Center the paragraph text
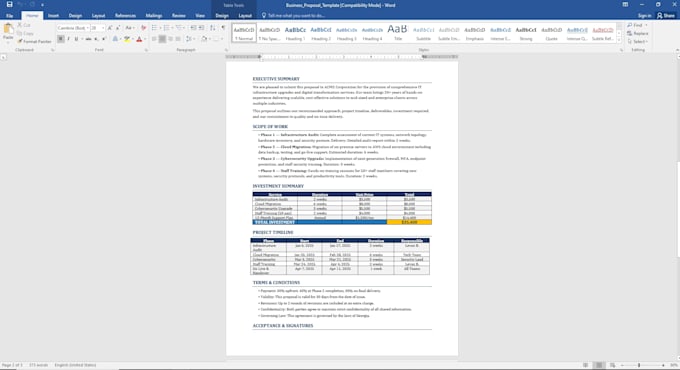Viewport: 680px width, 370px height. pos(162,39)
